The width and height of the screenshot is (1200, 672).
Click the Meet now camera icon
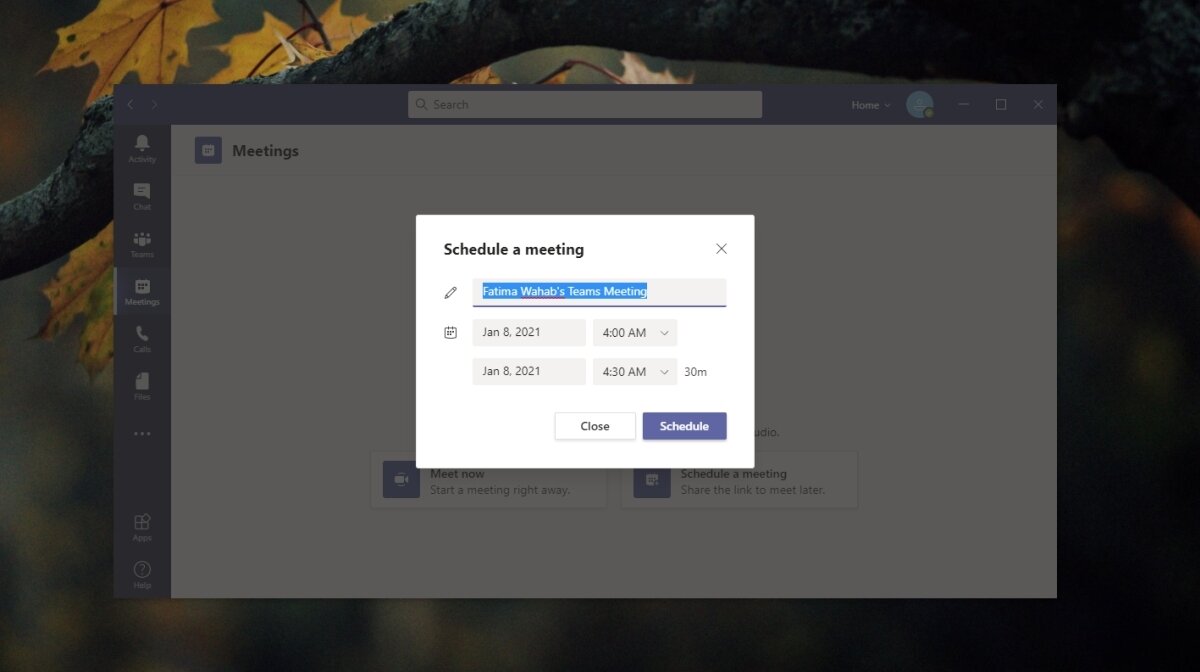click(401, 480)
